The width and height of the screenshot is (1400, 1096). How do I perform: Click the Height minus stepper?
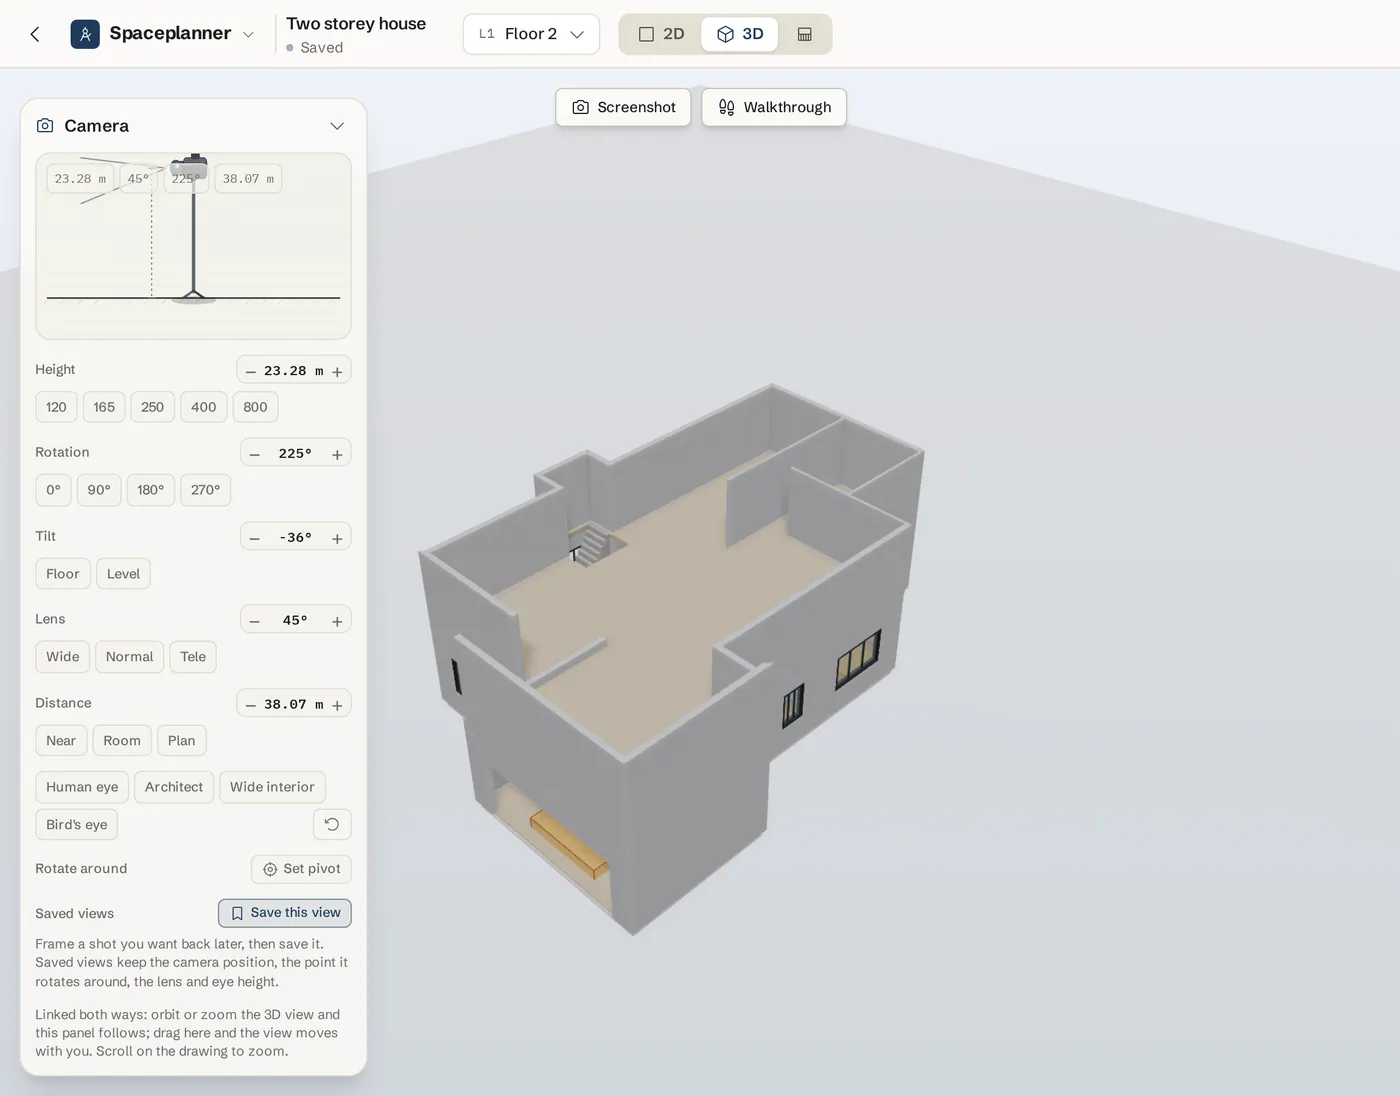pyautogui.click(x=251, y=371)
